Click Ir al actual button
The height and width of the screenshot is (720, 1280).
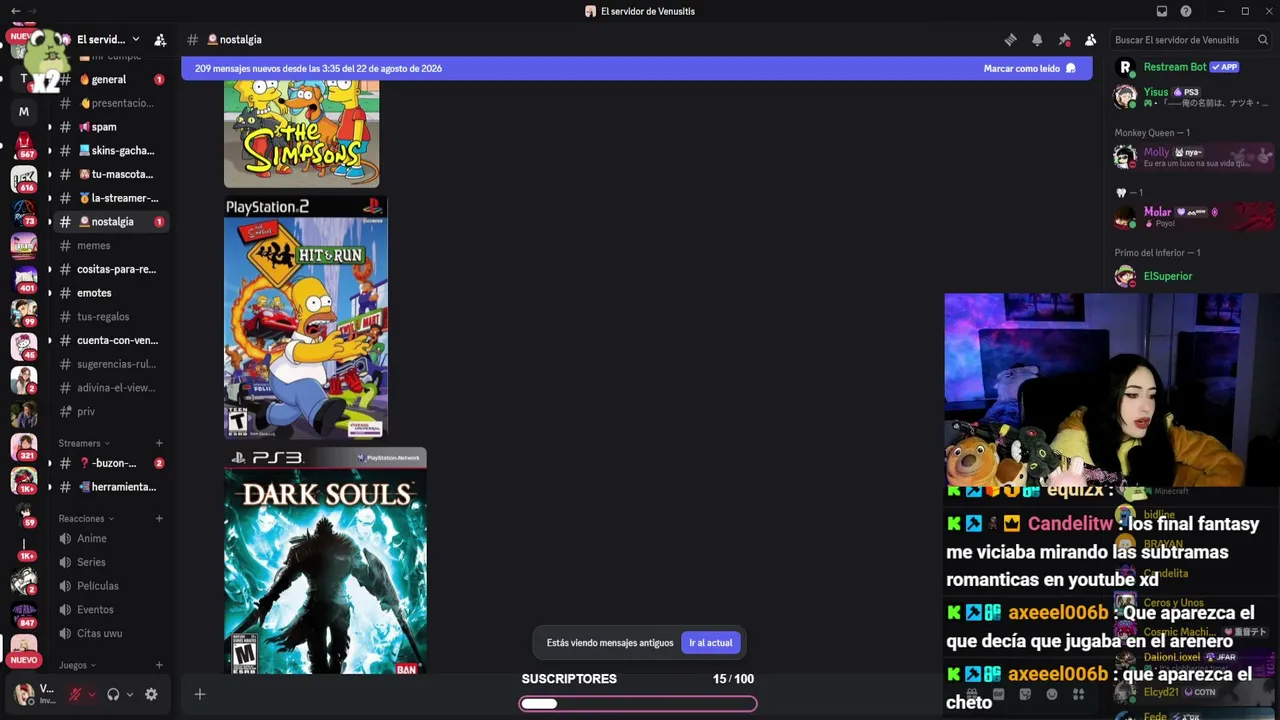pyautogui.click(x=710, y=643)
